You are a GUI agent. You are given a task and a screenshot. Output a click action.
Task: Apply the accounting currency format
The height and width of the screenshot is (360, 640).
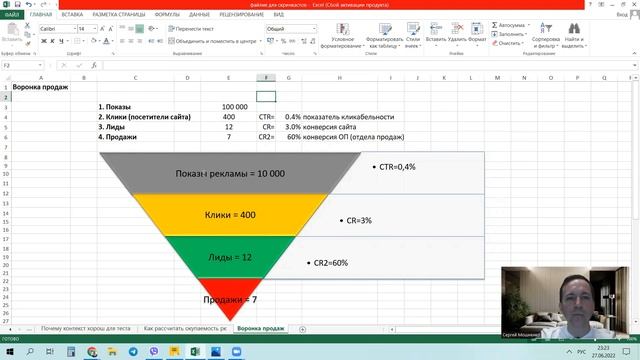[270, 41]
